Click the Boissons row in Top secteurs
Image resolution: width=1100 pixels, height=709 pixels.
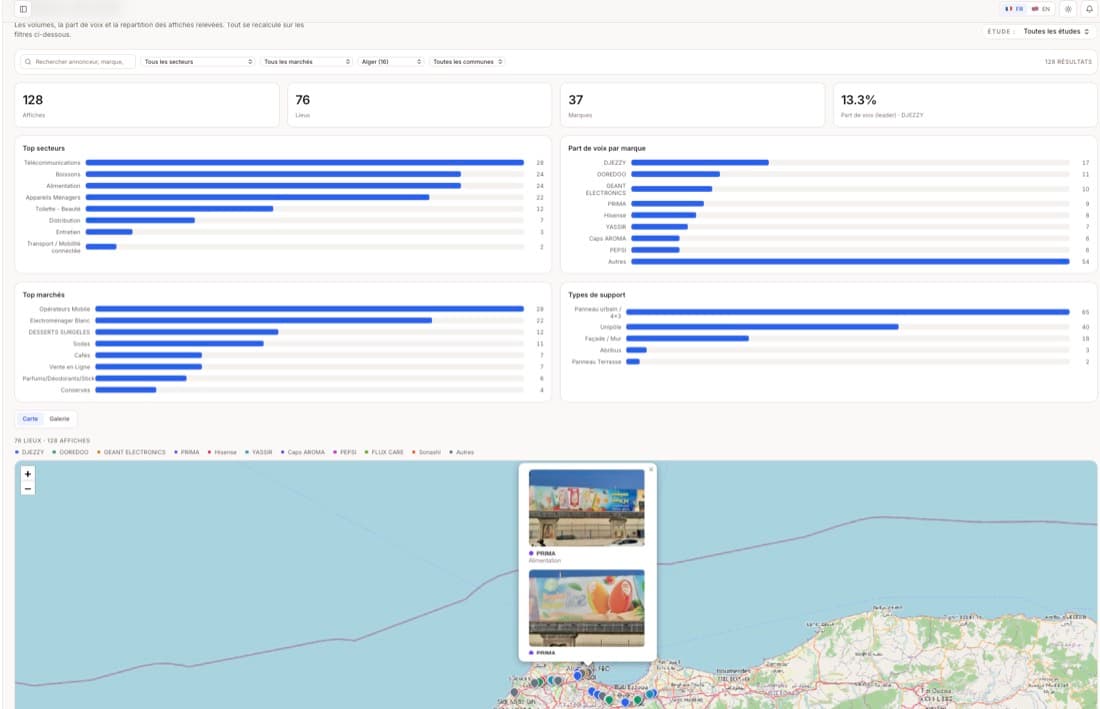click(x=283, y=174)
